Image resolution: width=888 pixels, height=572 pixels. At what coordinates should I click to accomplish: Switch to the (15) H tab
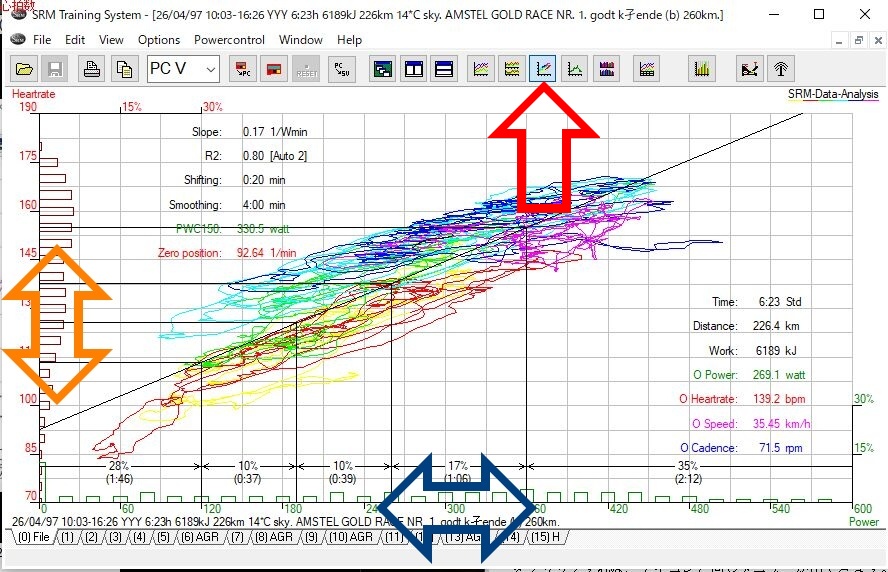point(545,537)
